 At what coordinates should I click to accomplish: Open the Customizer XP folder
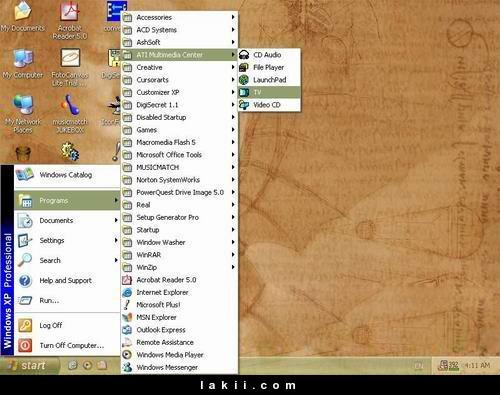point(179,92)
